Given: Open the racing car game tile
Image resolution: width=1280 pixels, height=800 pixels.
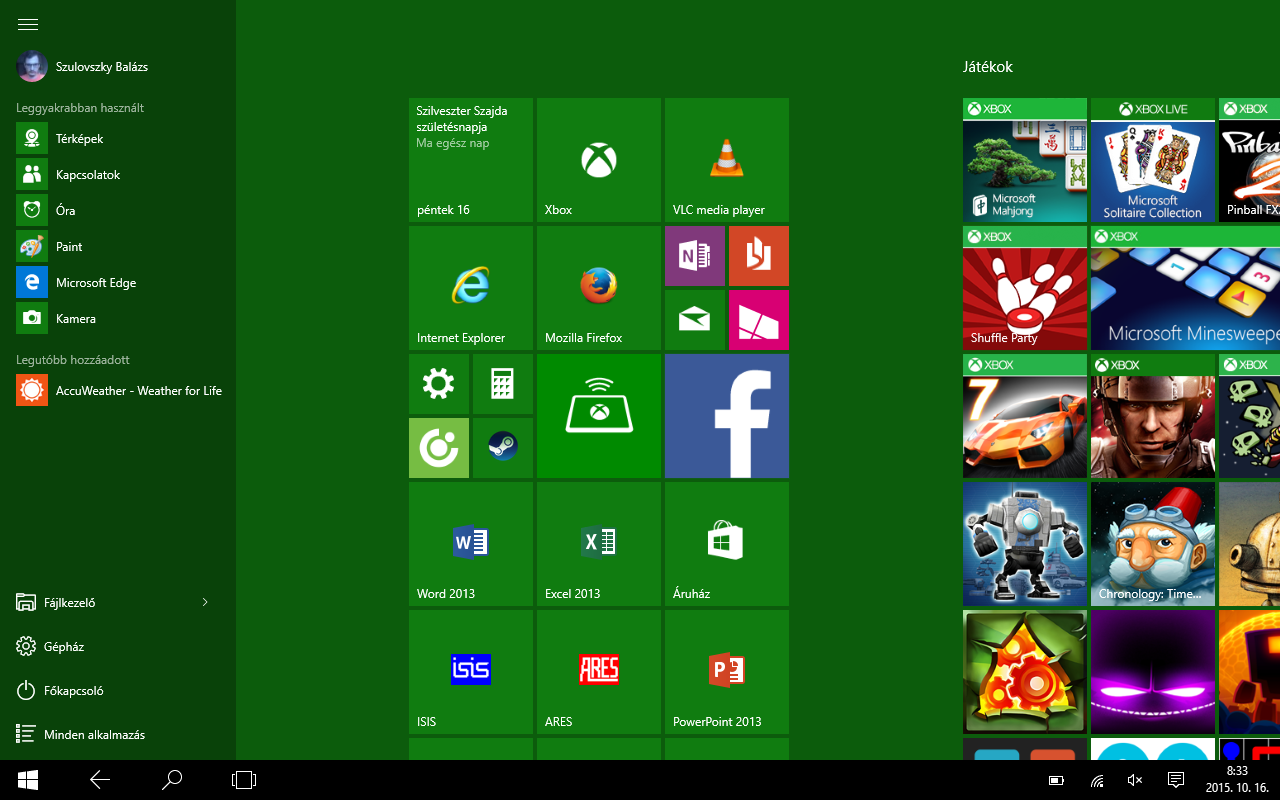Looking at the screenshot, I should click(1025, 416).
